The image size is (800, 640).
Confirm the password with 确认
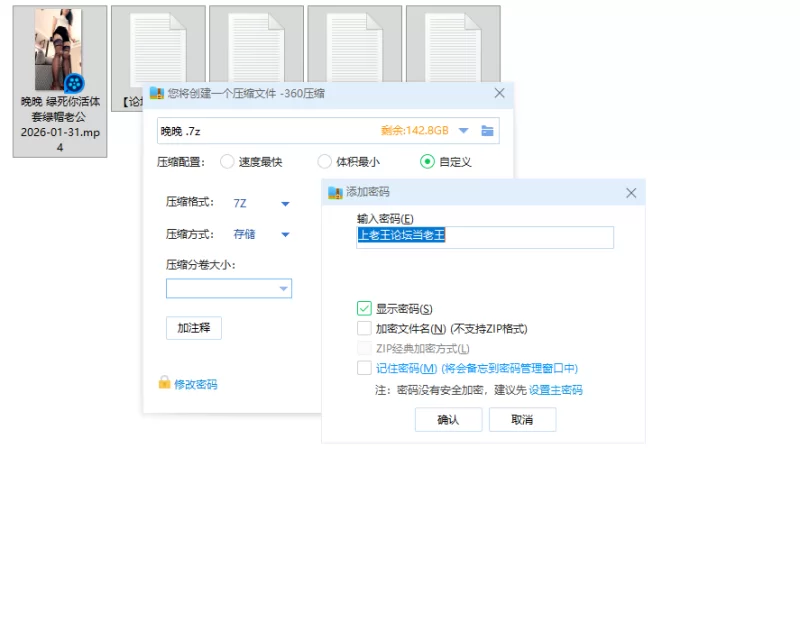(x=448, y=420)
